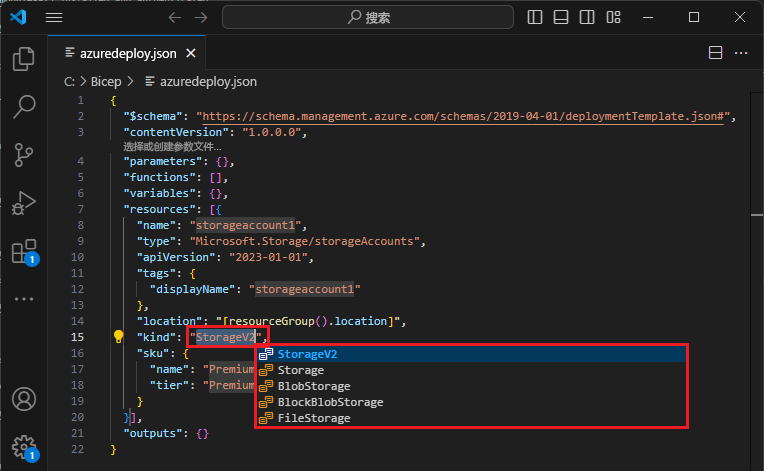Click the "outputs" key on line 21
Screen dimensions: 764x471
point(156,433)
